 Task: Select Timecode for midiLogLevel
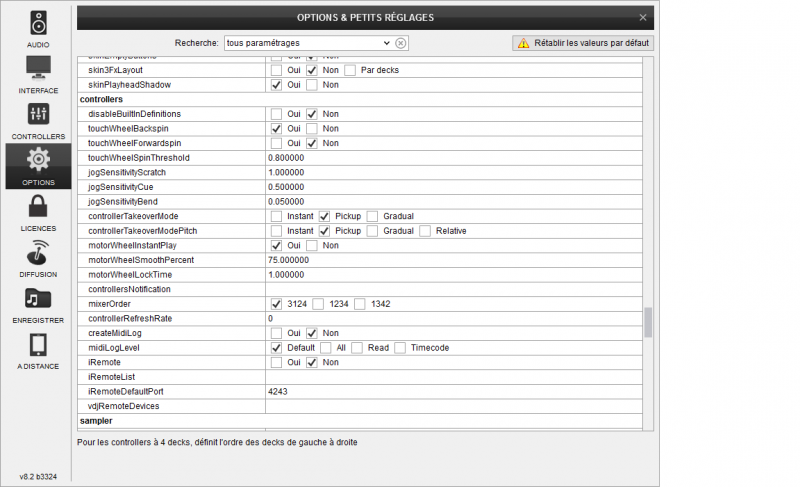400,348
